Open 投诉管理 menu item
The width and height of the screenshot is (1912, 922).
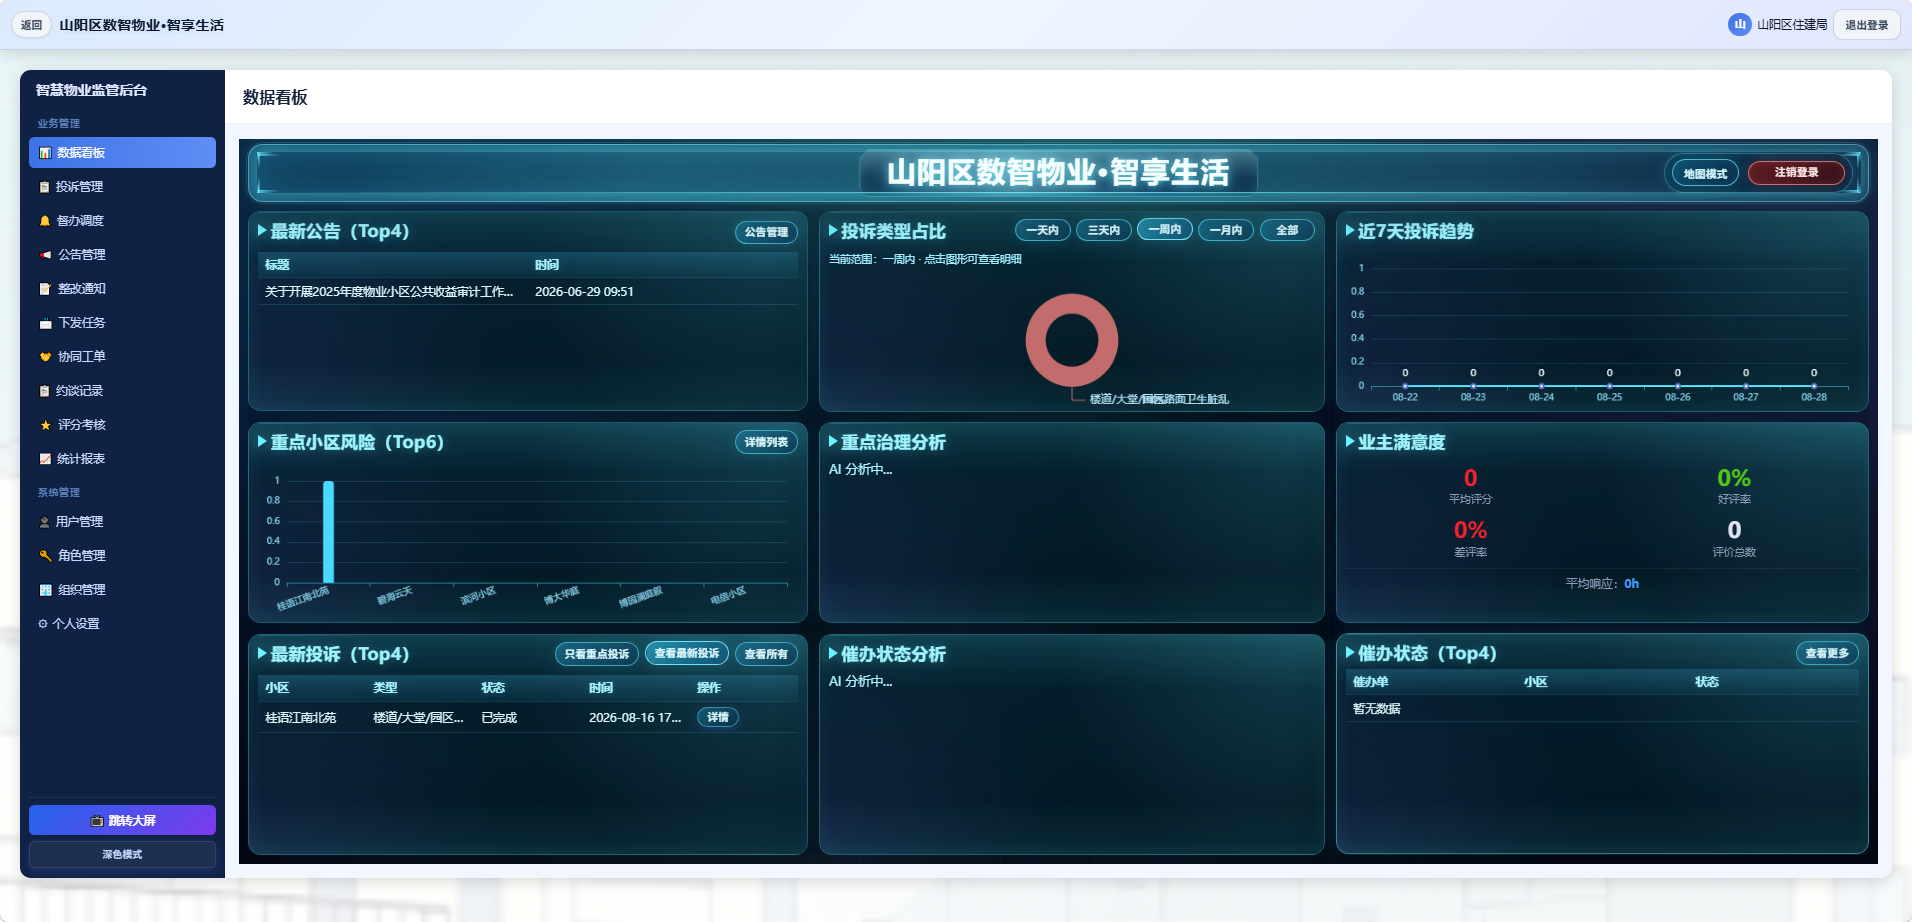coord(122,187)
